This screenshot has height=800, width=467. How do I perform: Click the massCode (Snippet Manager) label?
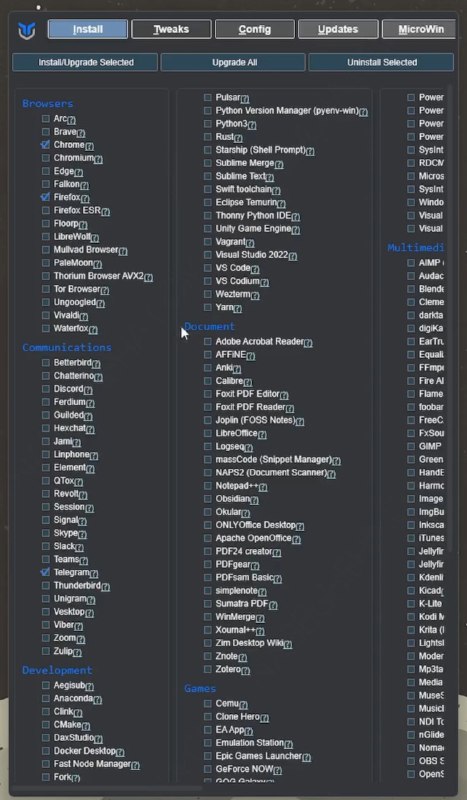pos(274,460)
